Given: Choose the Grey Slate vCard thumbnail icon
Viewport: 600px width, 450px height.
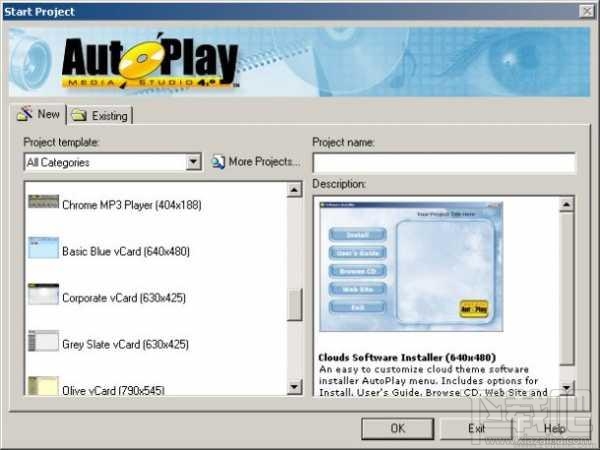Looking at the screenshot, I should 43,341.
